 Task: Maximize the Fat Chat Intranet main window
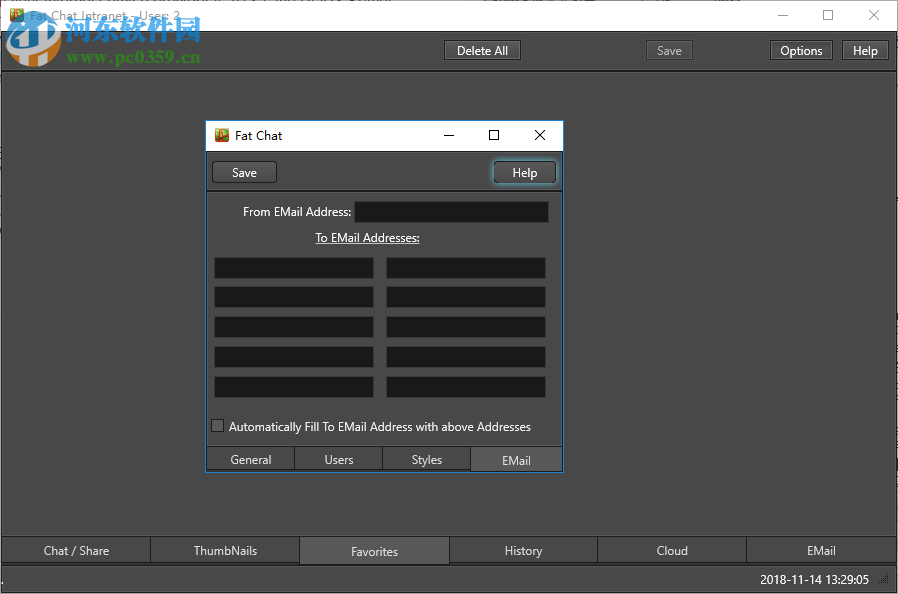point(828,15)
